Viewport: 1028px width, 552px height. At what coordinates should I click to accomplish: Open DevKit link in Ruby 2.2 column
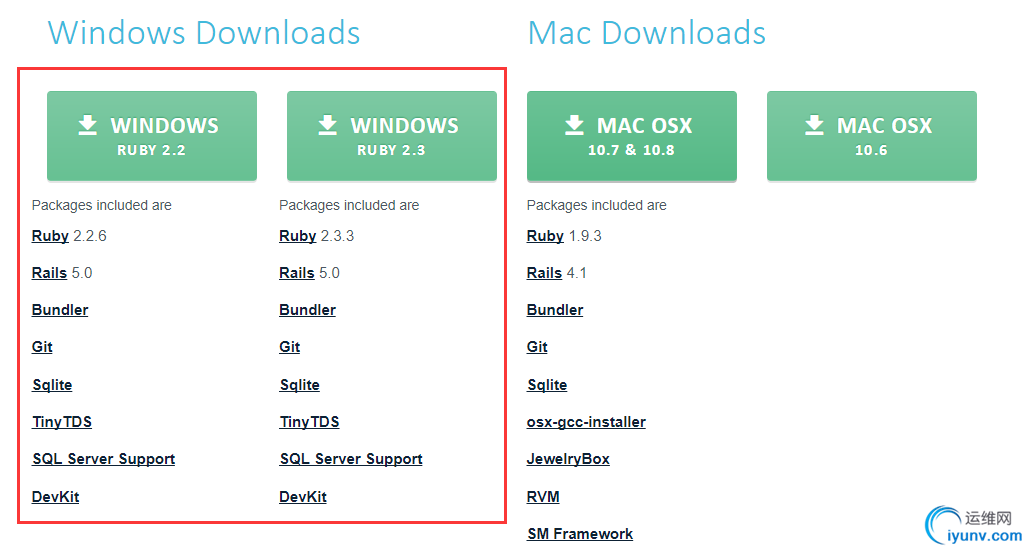point(56,497)
